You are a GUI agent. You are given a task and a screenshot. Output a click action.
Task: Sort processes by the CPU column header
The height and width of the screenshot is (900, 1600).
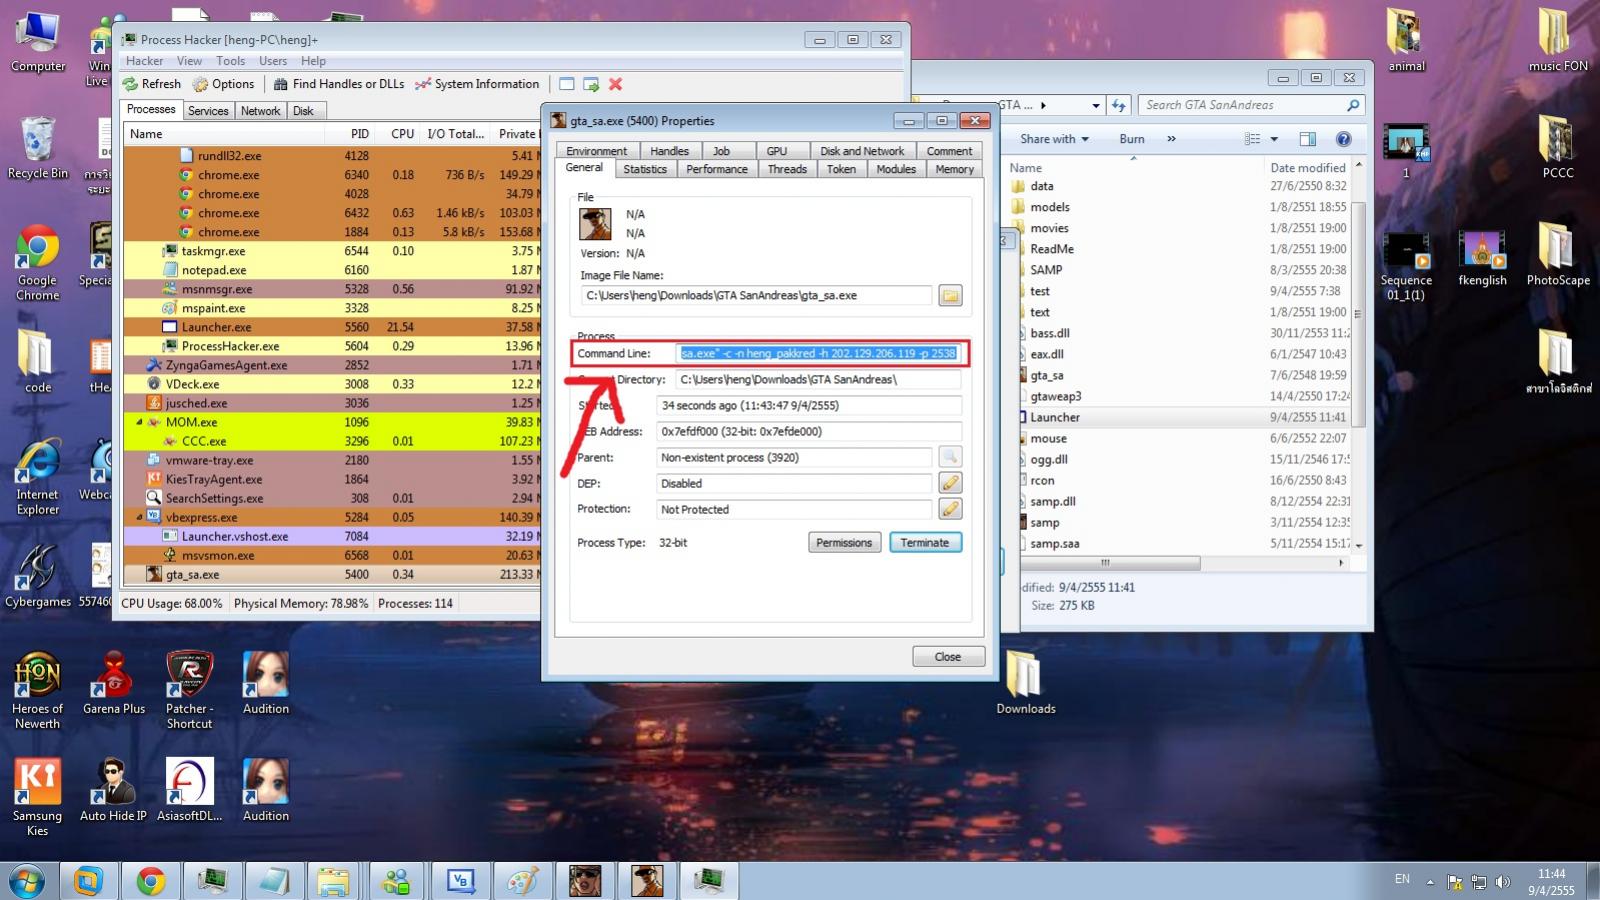402,134
